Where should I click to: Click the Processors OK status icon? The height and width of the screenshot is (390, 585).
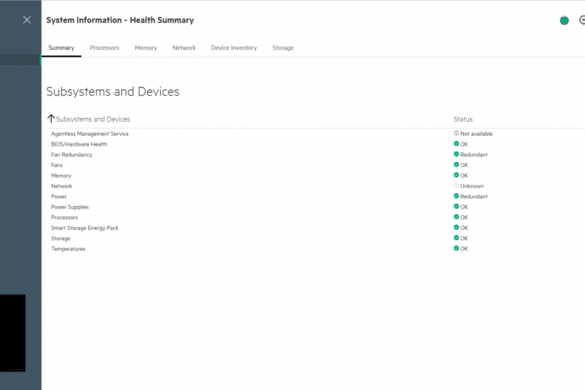pyautogui.click(x=456, y=217)
